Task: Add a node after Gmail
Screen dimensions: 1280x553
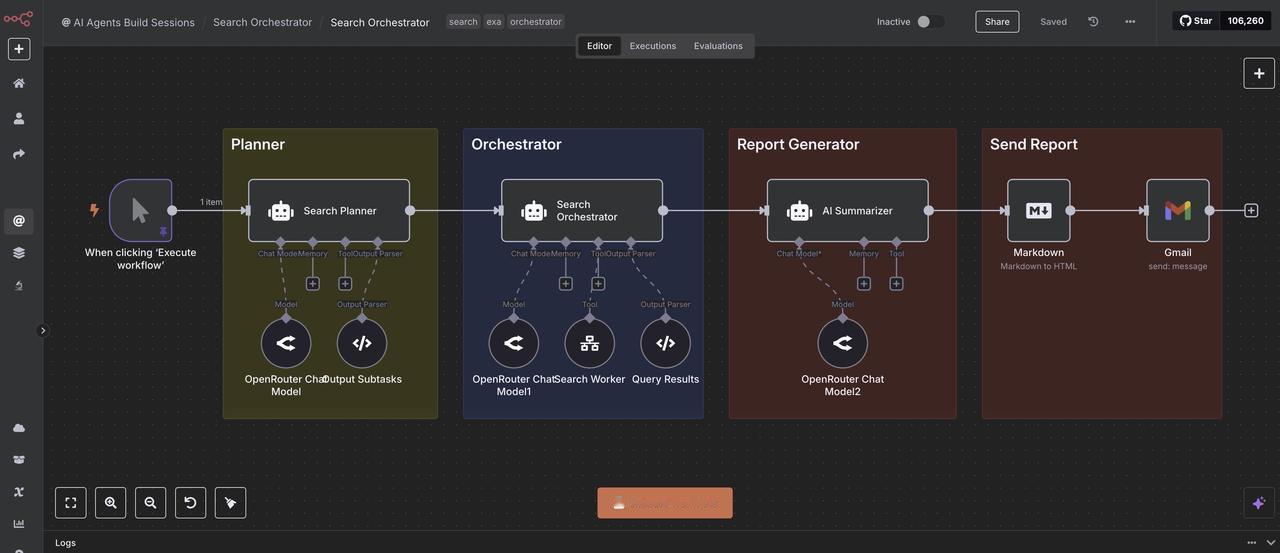Action: coord(1250,211)
